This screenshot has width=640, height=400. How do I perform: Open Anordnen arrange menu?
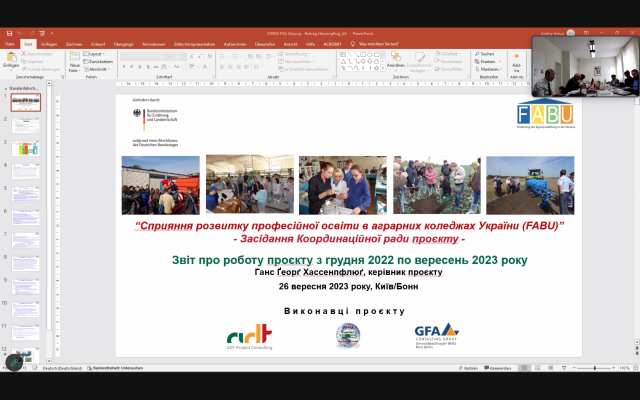coord(396,60)
